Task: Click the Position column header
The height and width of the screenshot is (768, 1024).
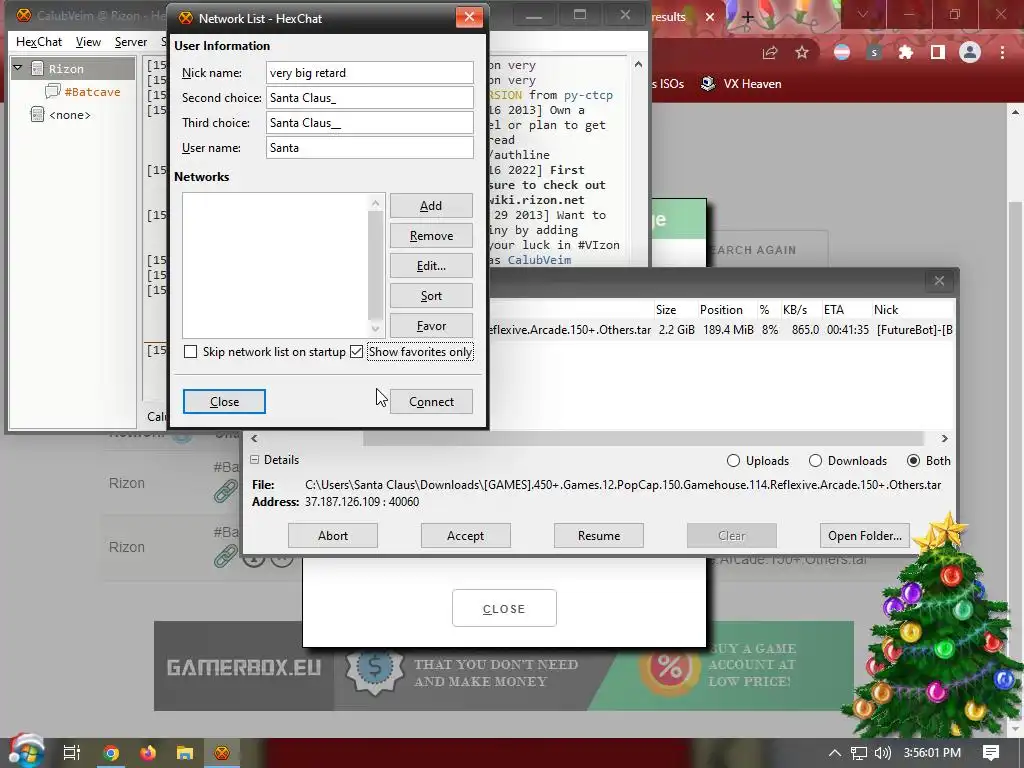Action: pyautogui.click(x=721, y=310)
